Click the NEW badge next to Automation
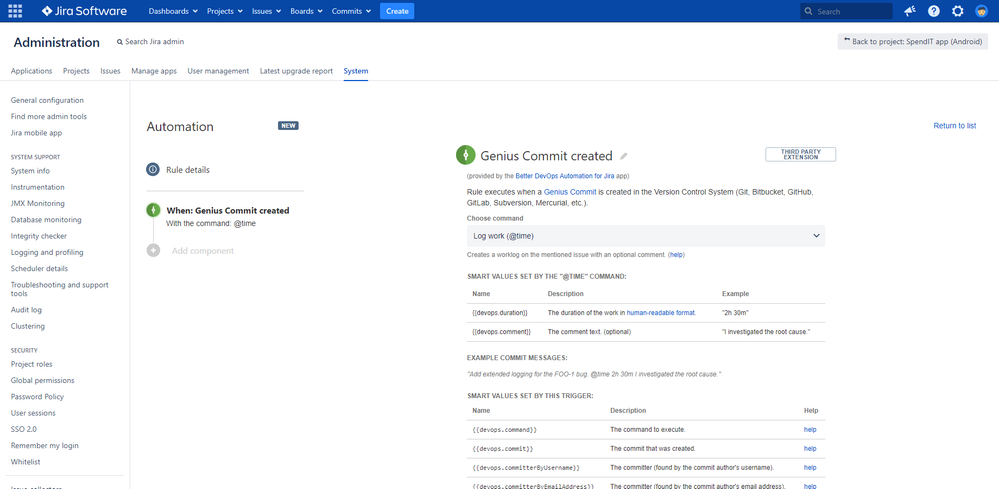This screenshot has width=999, height=489. (x=288, y=126)
